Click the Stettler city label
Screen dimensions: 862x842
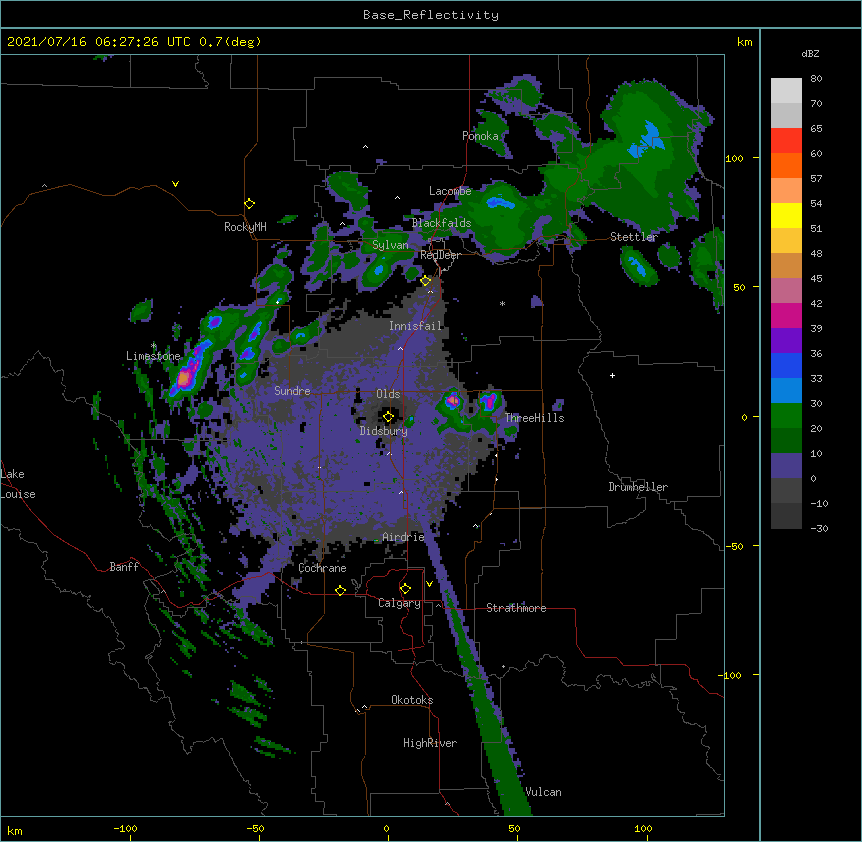pos(634,237)
